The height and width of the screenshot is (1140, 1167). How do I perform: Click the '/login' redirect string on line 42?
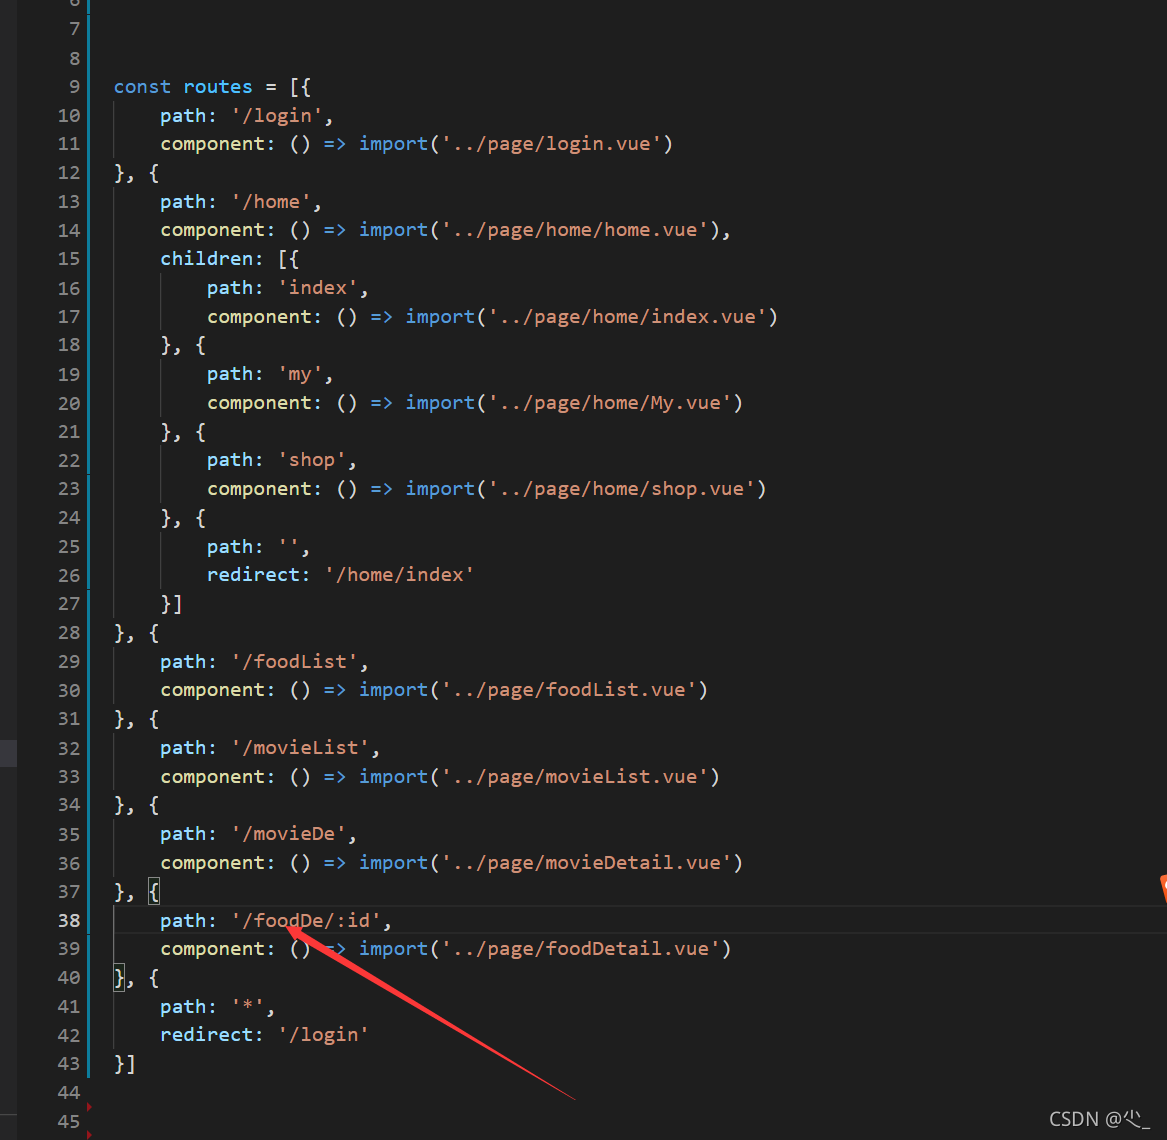pos(323,1035)
